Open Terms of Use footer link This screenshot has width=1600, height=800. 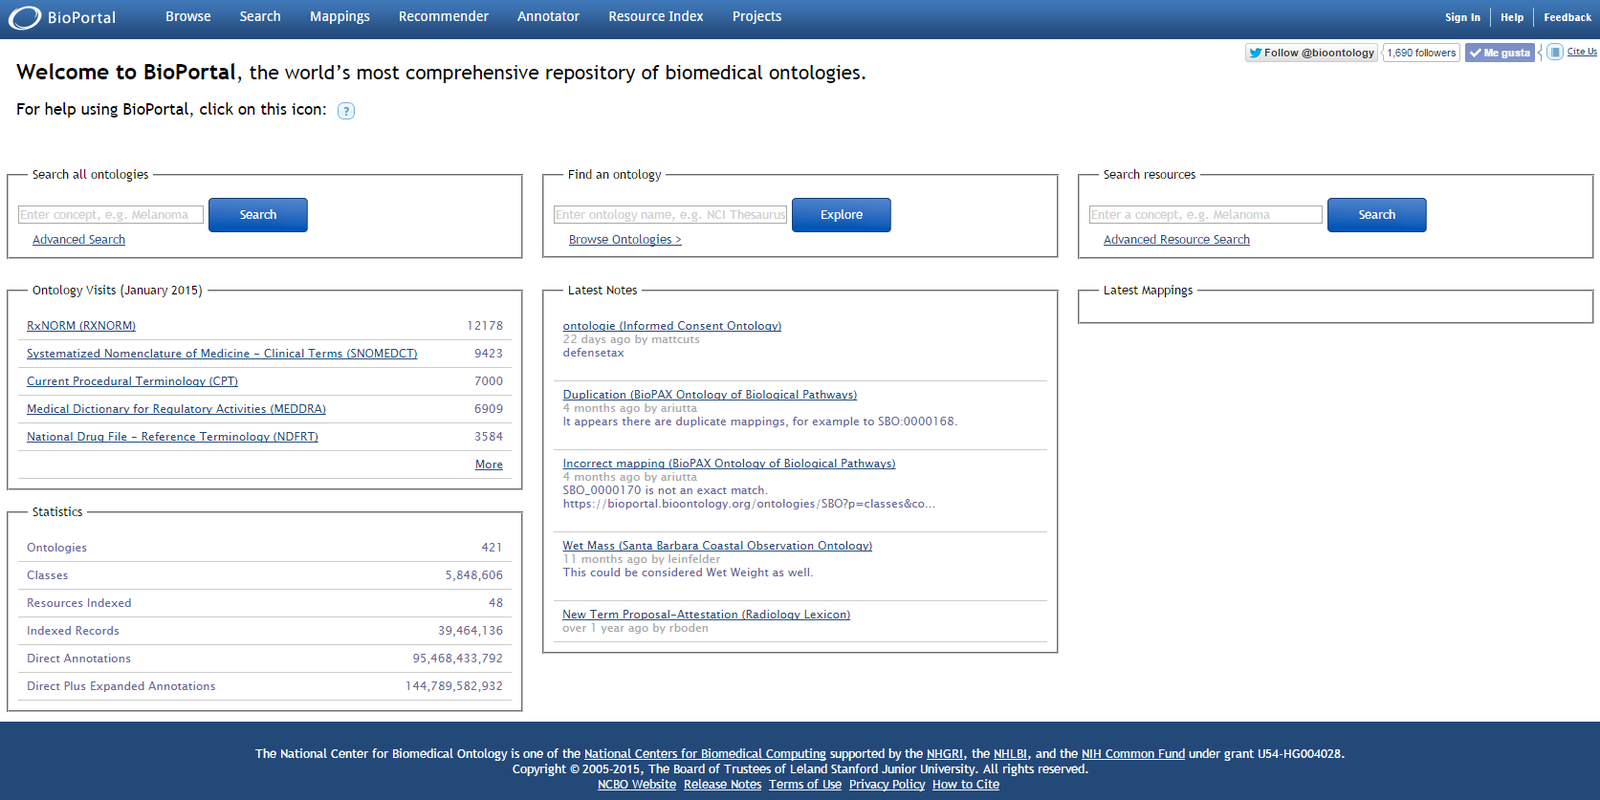coord(805,785)
